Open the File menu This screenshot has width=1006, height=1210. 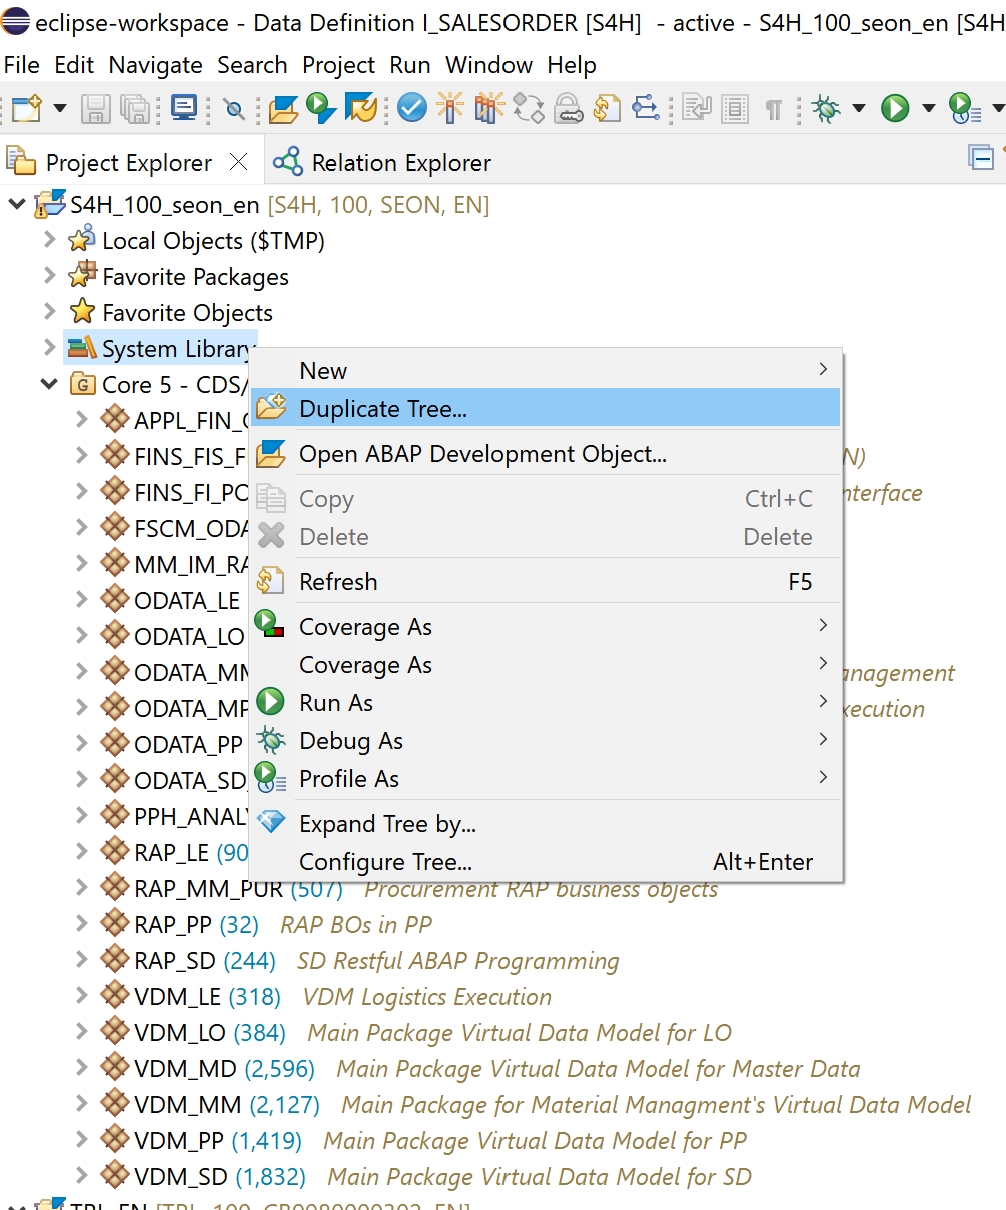(x=22, y=65)
